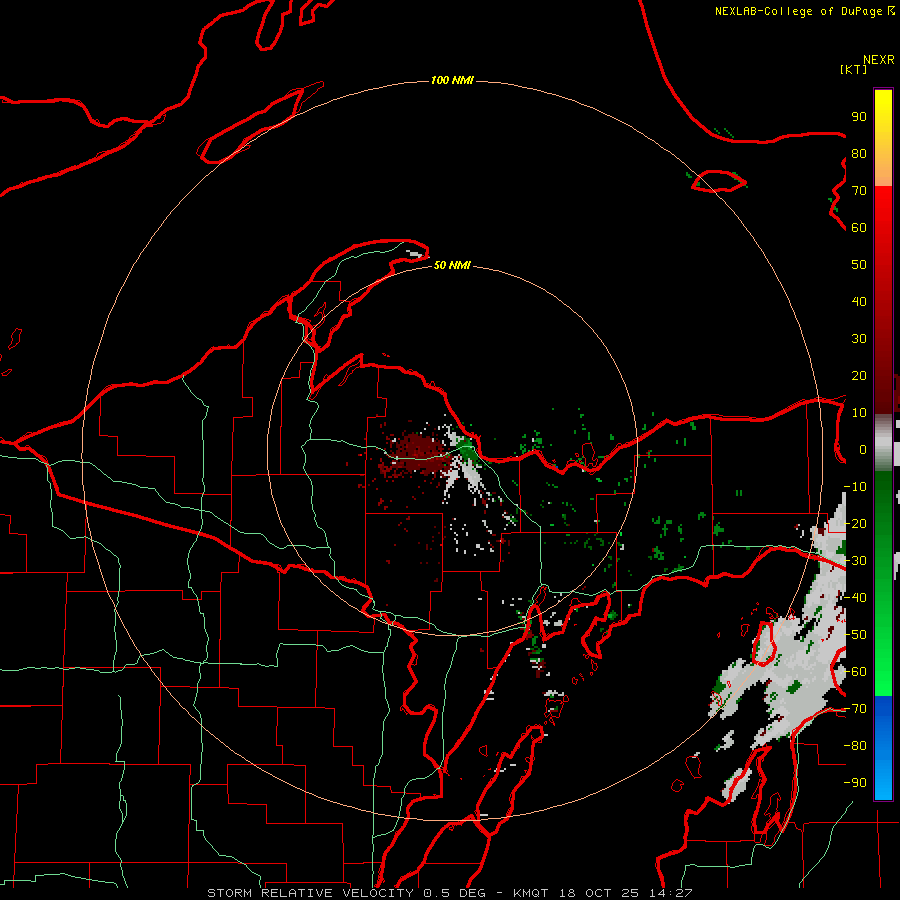Click the scale value 60

[859, 227]
